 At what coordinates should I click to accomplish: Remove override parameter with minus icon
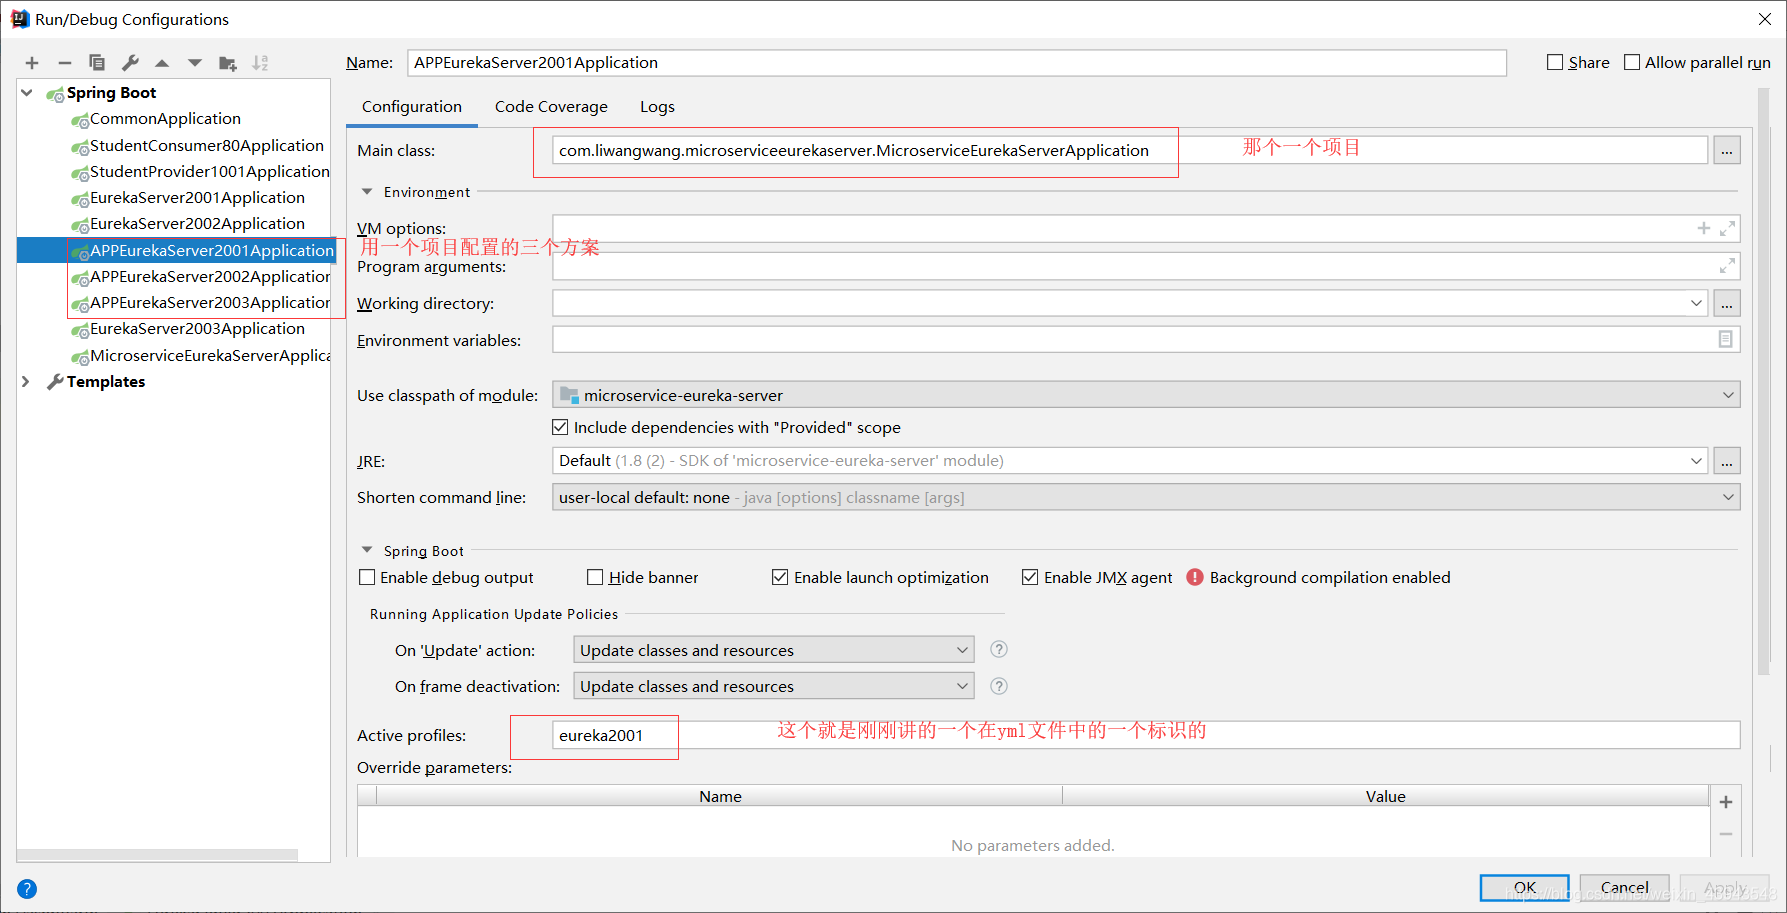point(1726,834)
